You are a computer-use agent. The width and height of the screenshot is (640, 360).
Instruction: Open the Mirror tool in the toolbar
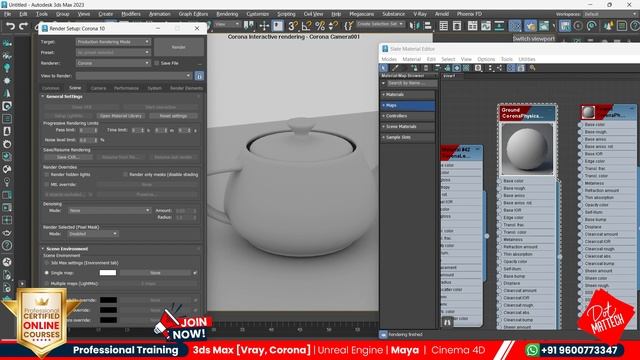pos(414,26)
